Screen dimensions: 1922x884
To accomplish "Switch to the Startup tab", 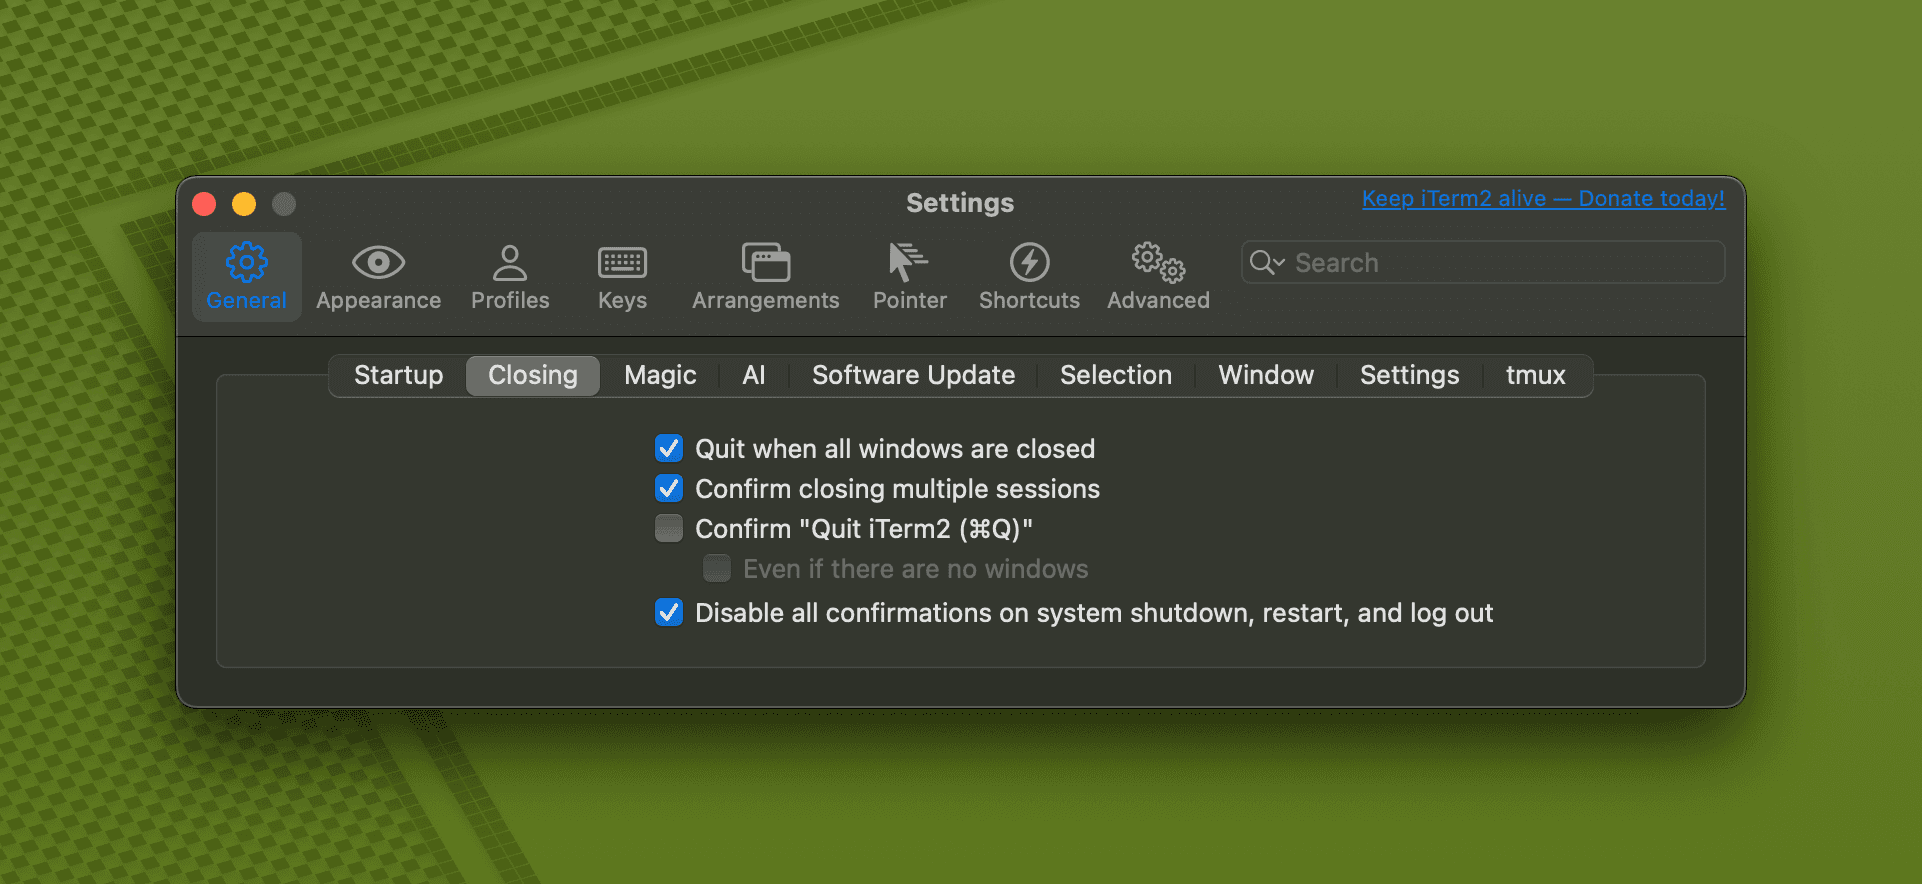I will pyautogui.click(x=398, y=375).
